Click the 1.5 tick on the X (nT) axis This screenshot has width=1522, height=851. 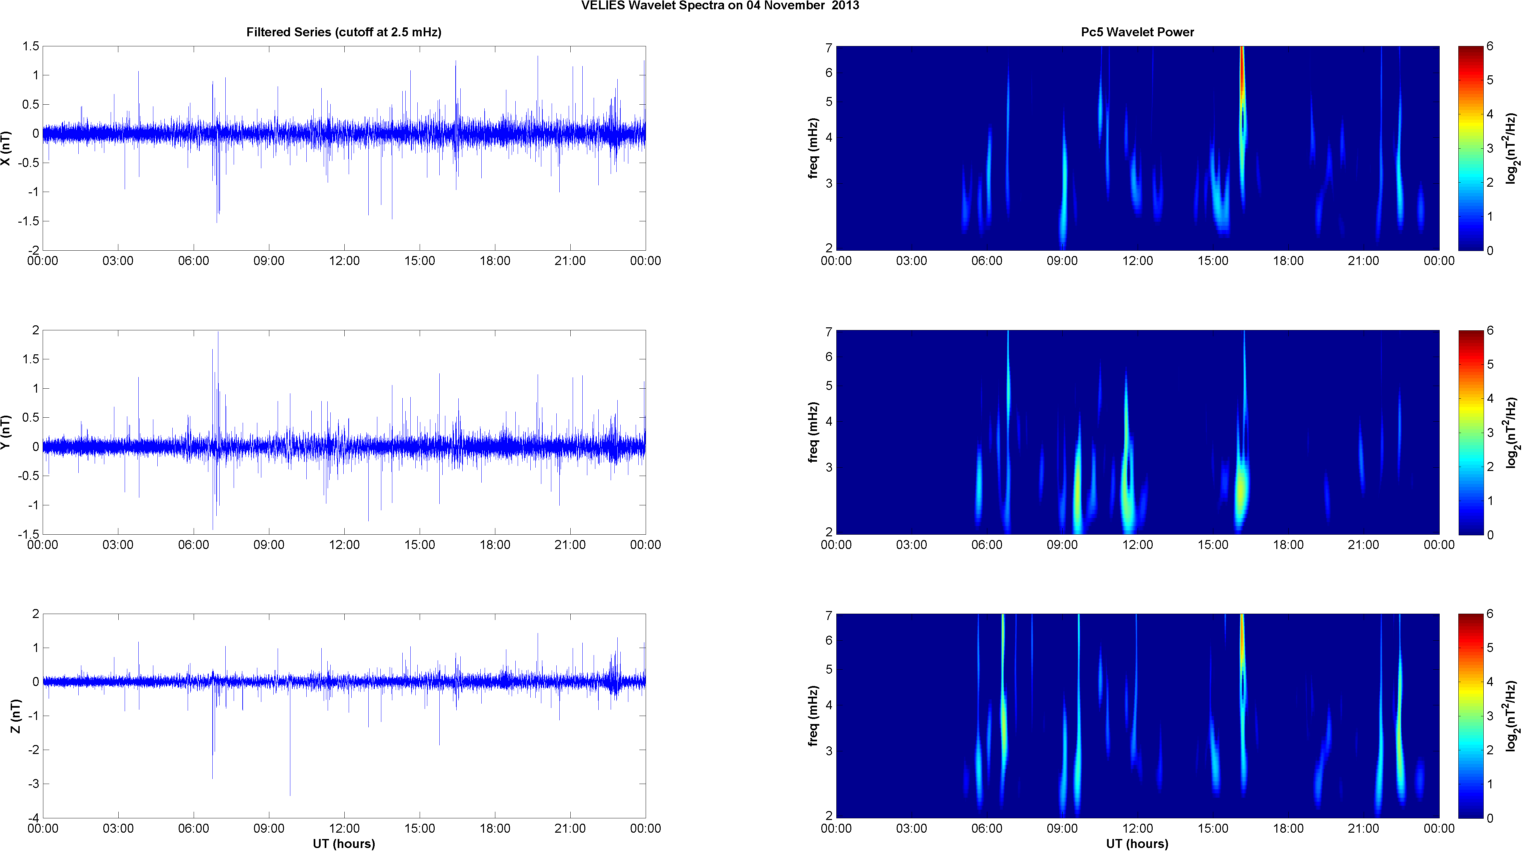tap(30, 47)
